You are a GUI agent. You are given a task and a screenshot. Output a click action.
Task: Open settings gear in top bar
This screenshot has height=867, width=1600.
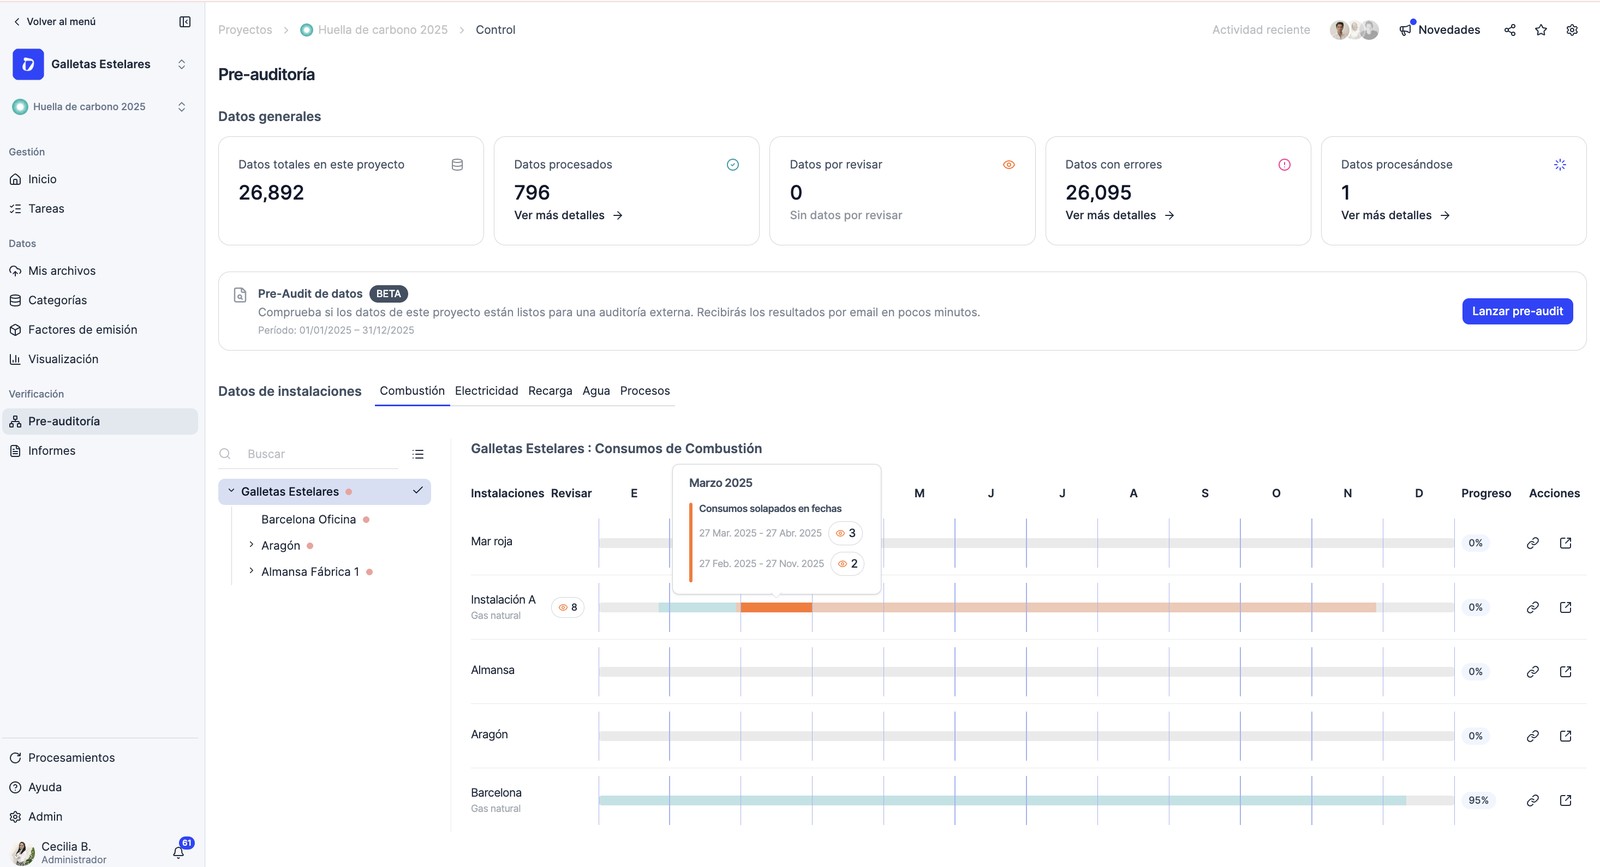(1572, 30)
